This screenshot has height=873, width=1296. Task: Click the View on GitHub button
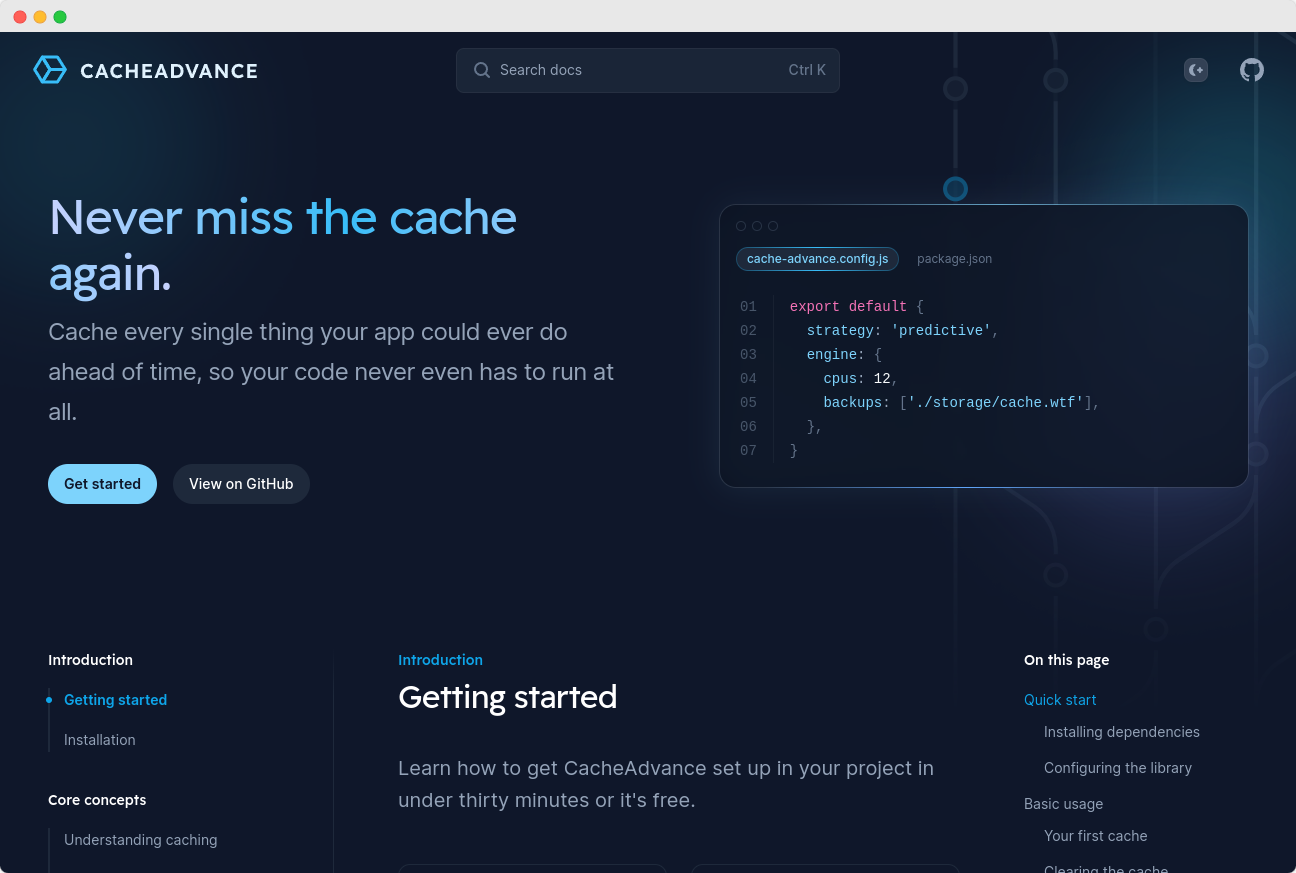[241, 484]
